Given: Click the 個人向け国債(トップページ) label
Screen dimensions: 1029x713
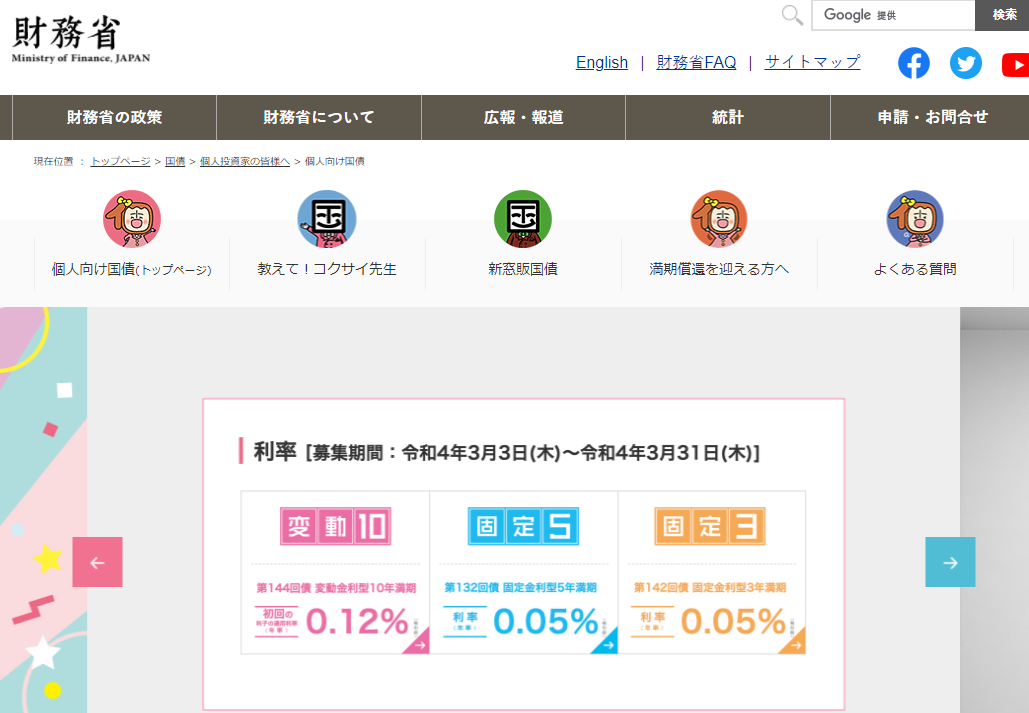Looking at the screenshot, I should 132,269.
